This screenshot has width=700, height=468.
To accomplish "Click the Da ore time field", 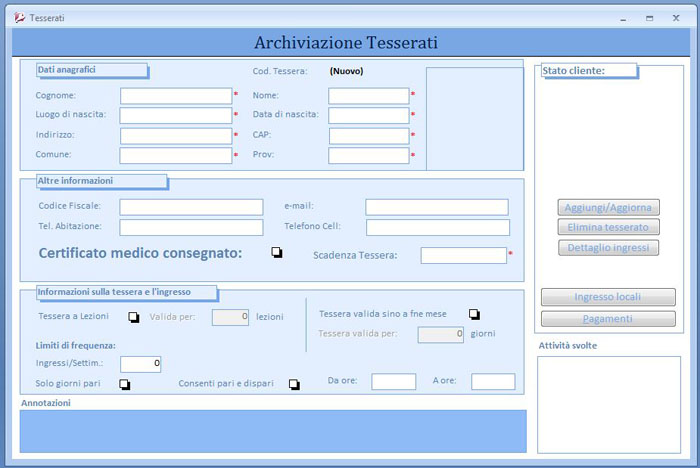I will 393,381.
